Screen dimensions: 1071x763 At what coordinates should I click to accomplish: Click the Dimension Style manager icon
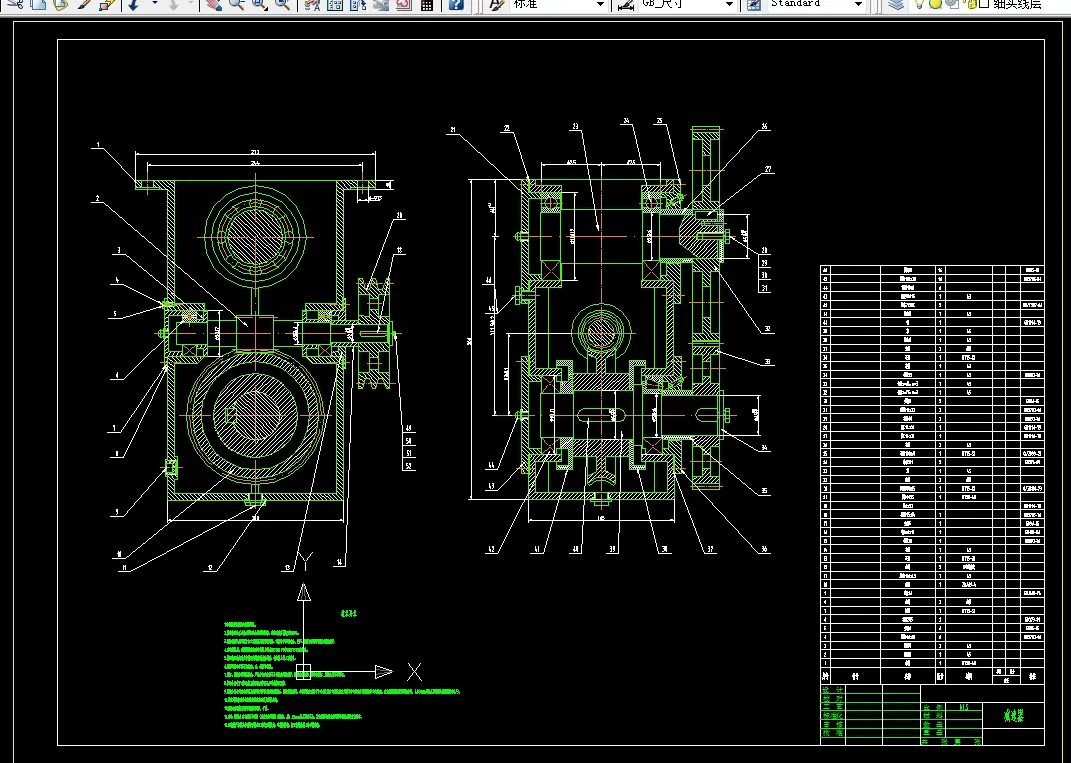point(625,4)
